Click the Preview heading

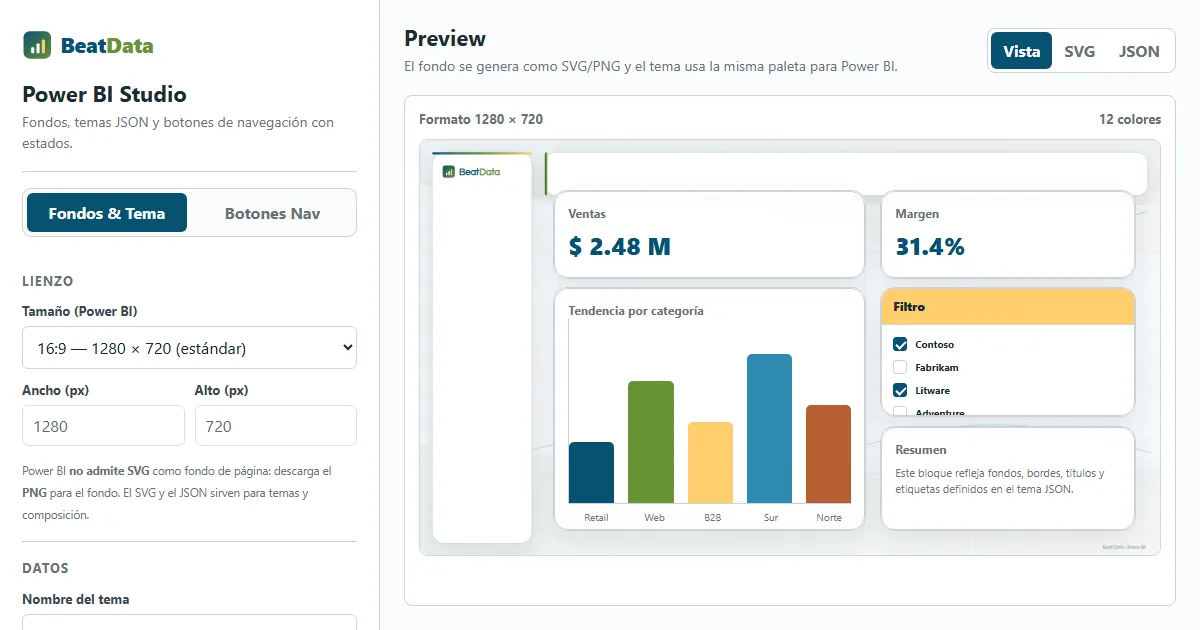click(x=445, y=38)
